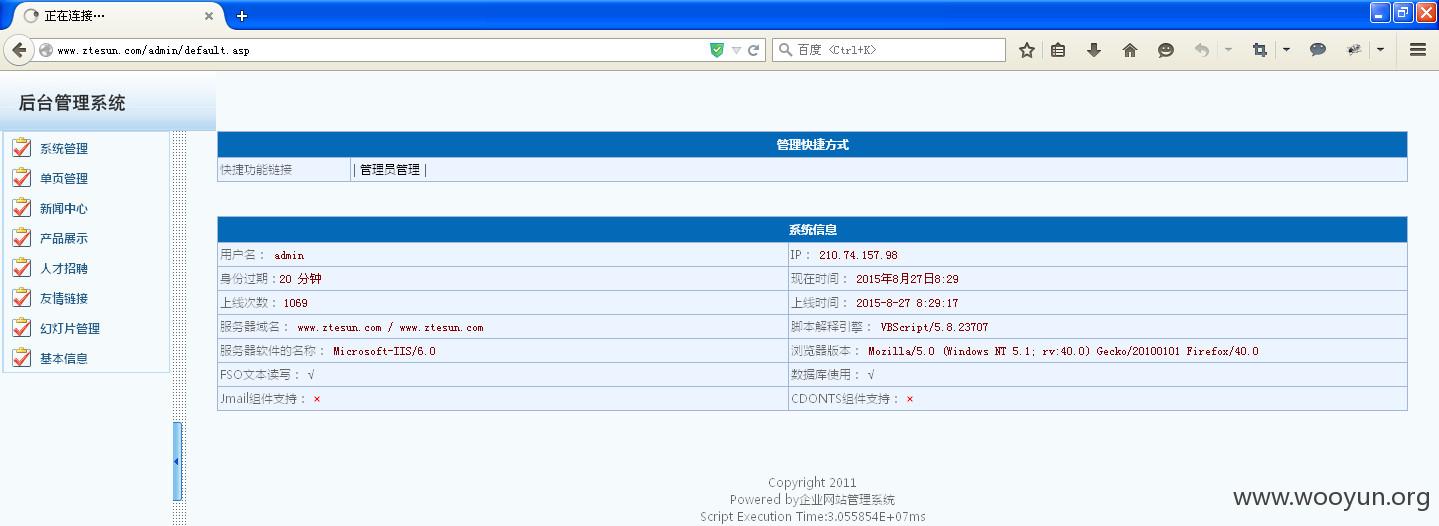The height and width of the screenshot is (526, 1439).
Task: Close the 正在连接 tab
Action: click(209, 16)
